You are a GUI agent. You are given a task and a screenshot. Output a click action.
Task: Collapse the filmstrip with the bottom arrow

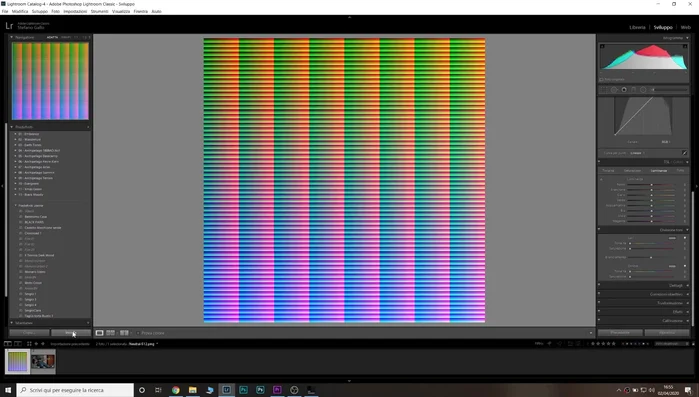click(x=349, y=381)
